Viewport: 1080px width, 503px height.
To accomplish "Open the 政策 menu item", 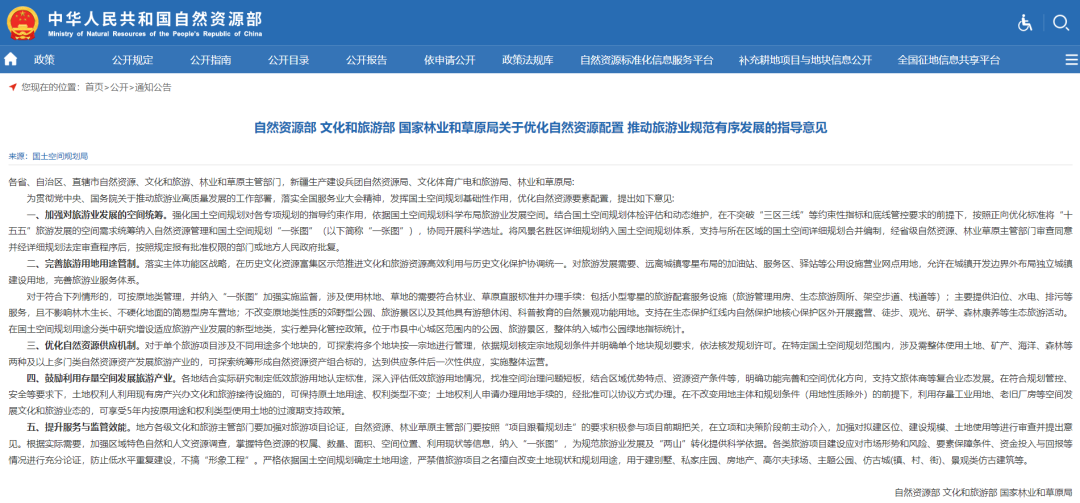I will pyautogui.click(x=44, y=60).
